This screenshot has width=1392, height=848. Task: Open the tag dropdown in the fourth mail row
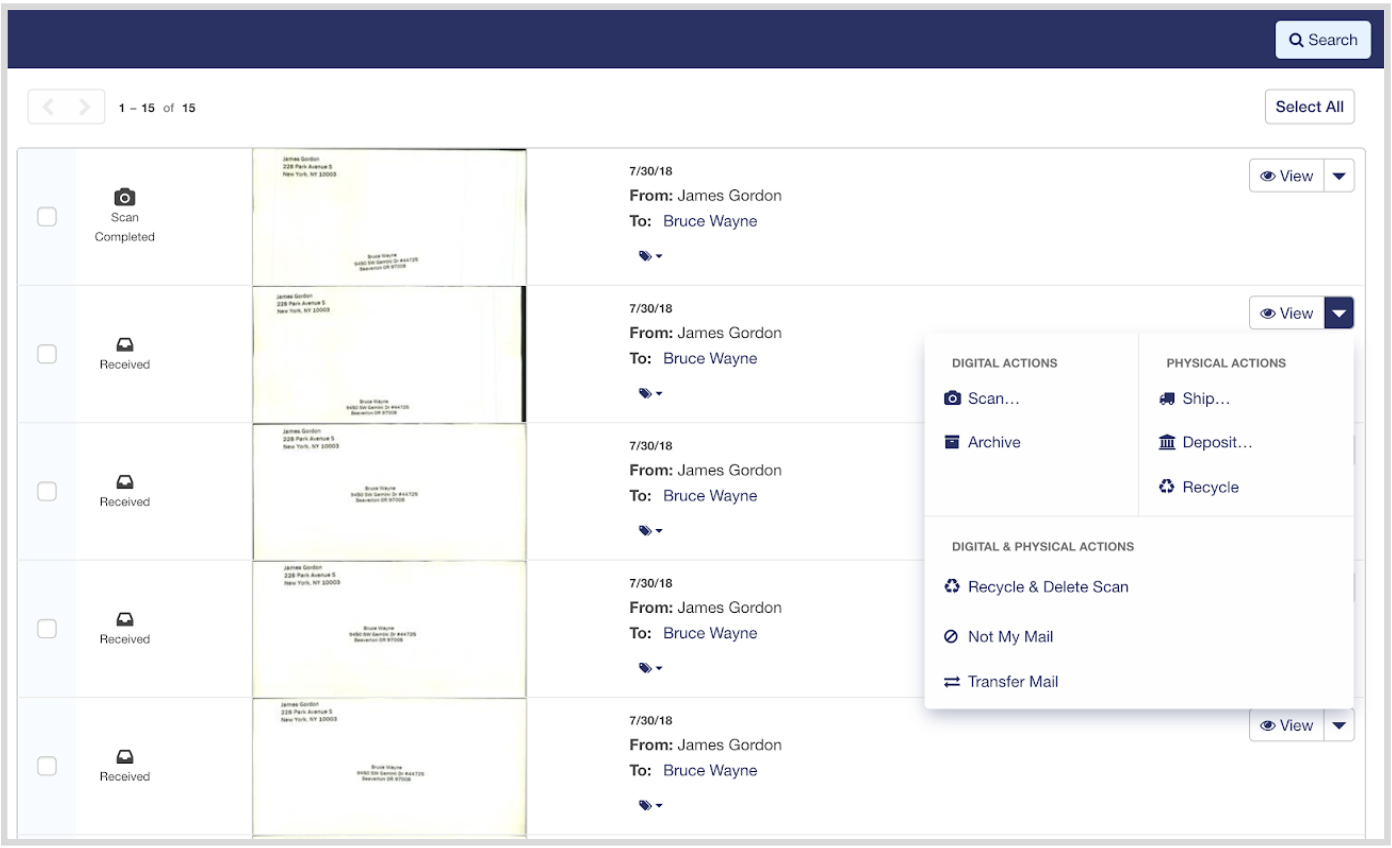[650, 668]
